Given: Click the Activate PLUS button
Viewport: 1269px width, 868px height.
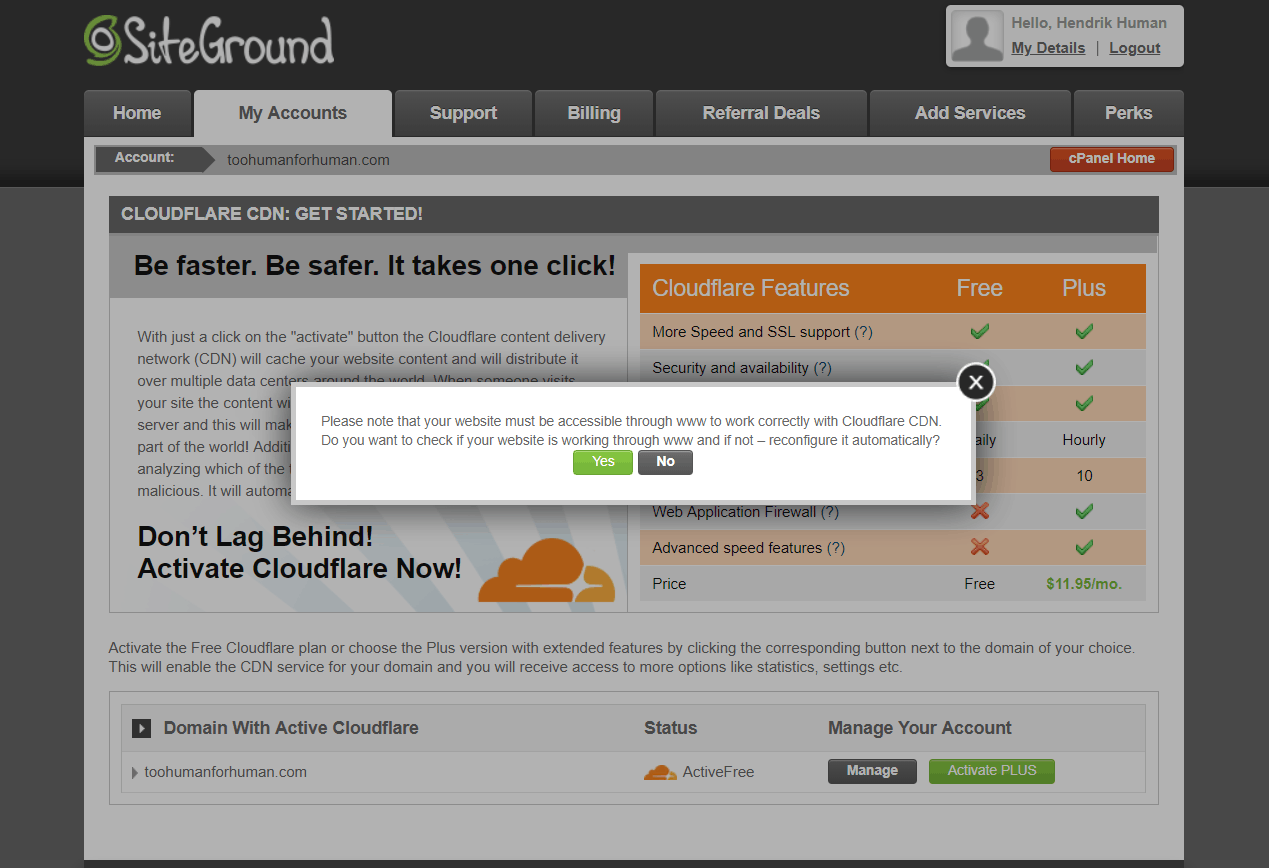Looking at the screenshot, I should point(992,771).
